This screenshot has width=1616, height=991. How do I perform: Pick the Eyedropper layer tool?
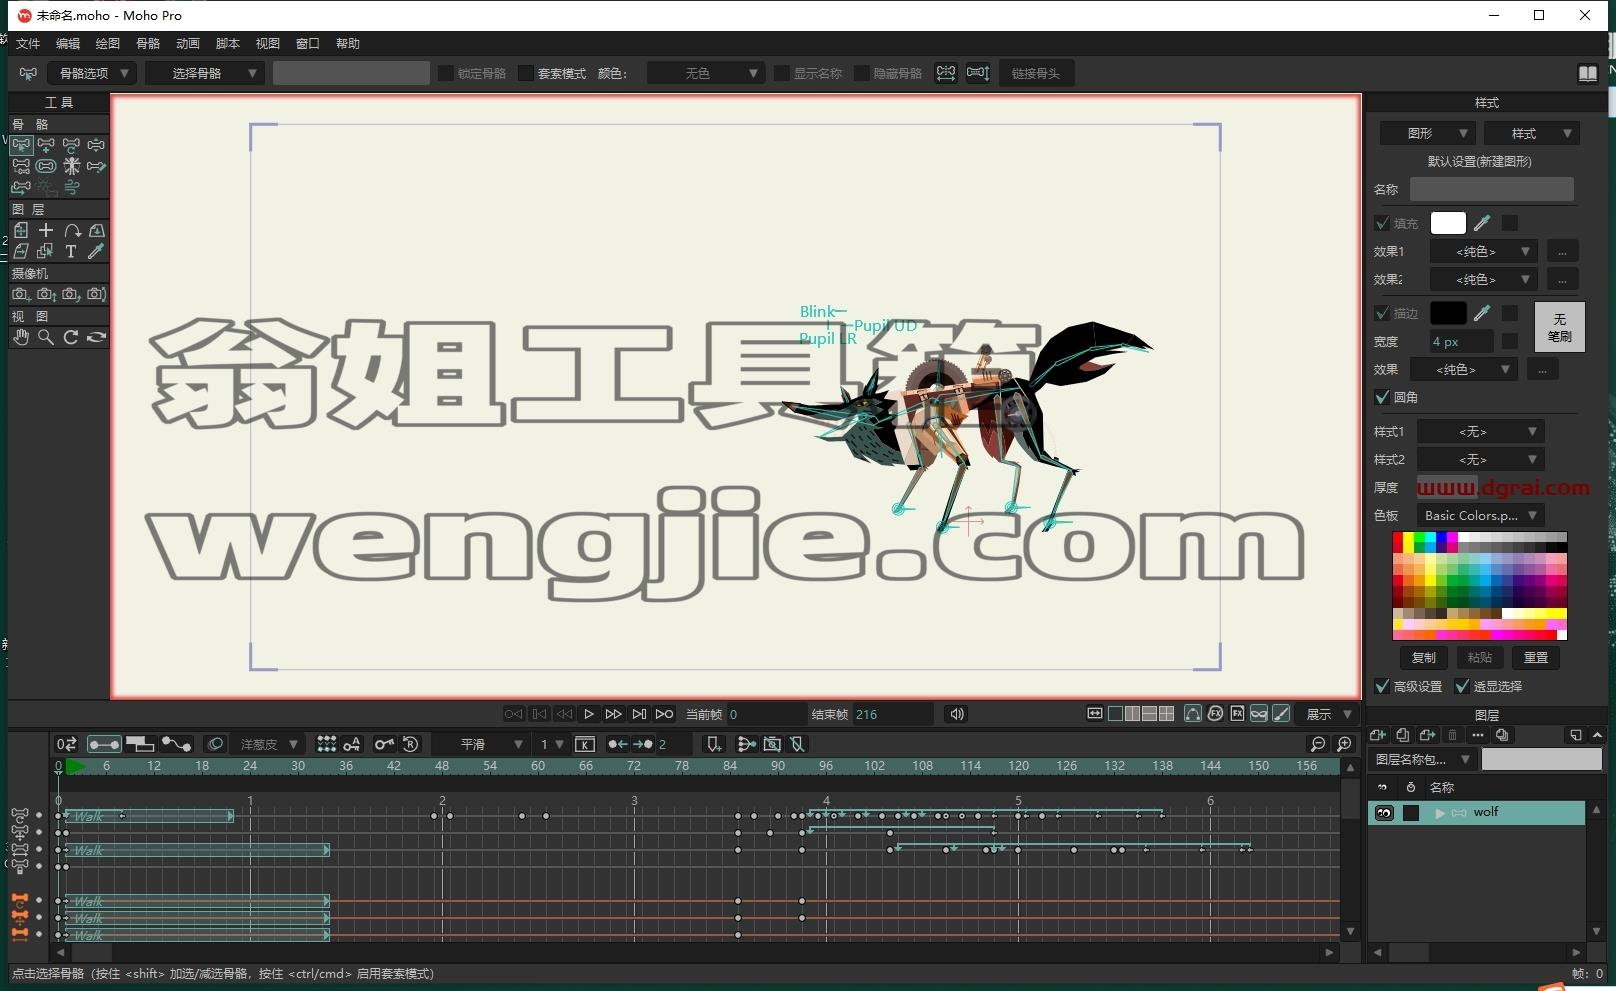tap(96, 252)
